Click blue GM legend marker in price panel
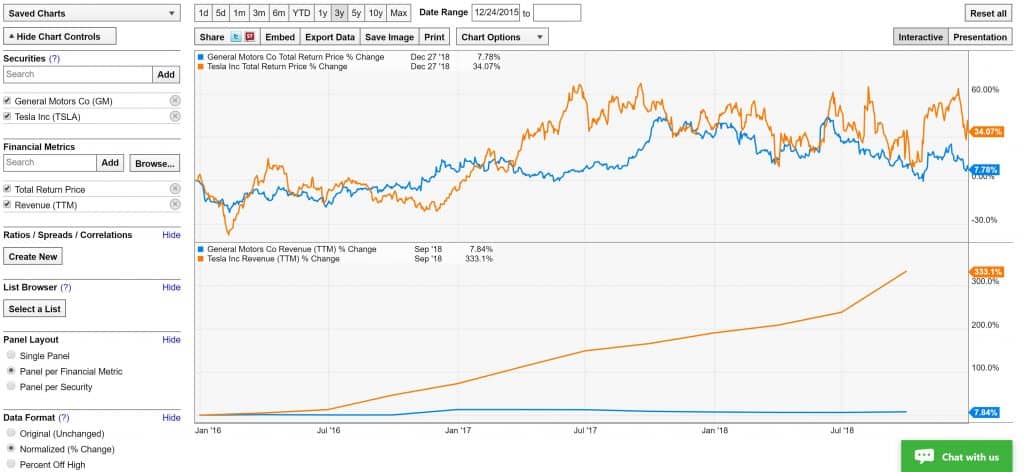Viewport: 1024px width, 472px height. (x=200, y=57)
